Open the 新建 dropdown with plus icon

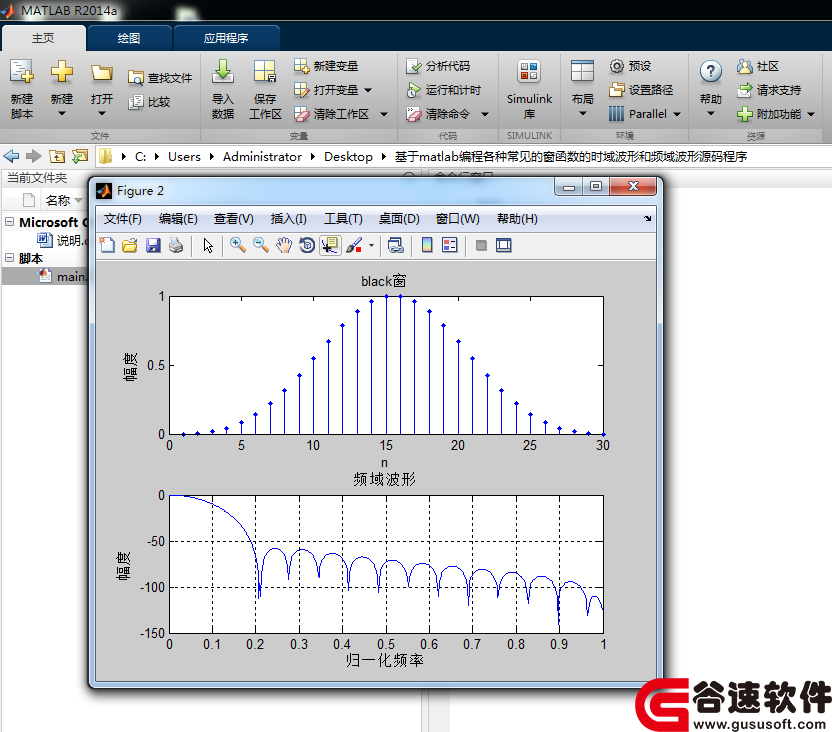pyautogui.click(x=62, y=89)
